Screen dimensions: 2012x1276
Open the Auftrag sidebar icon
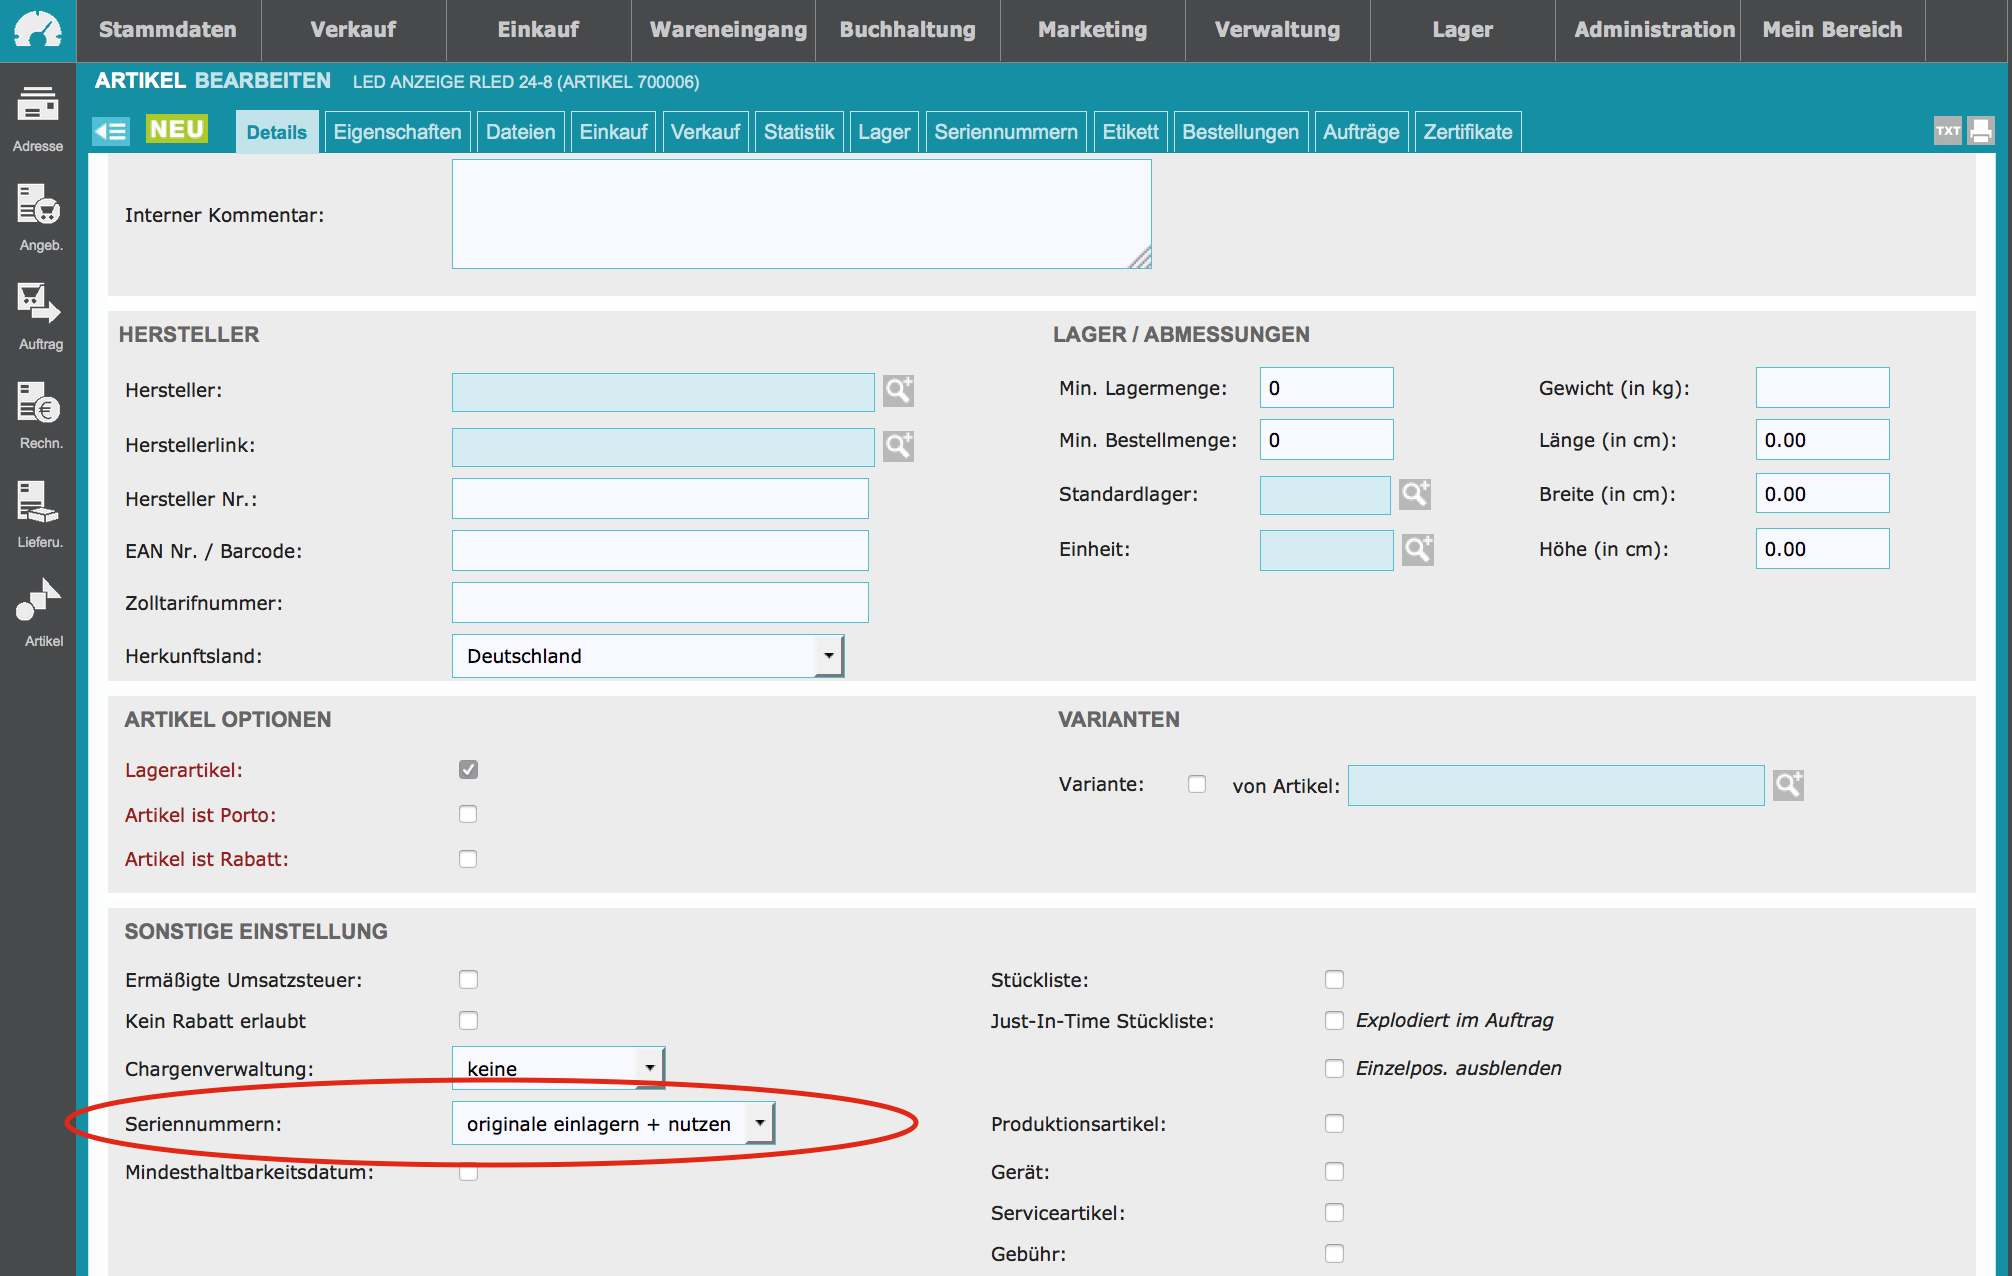(38, 304)
